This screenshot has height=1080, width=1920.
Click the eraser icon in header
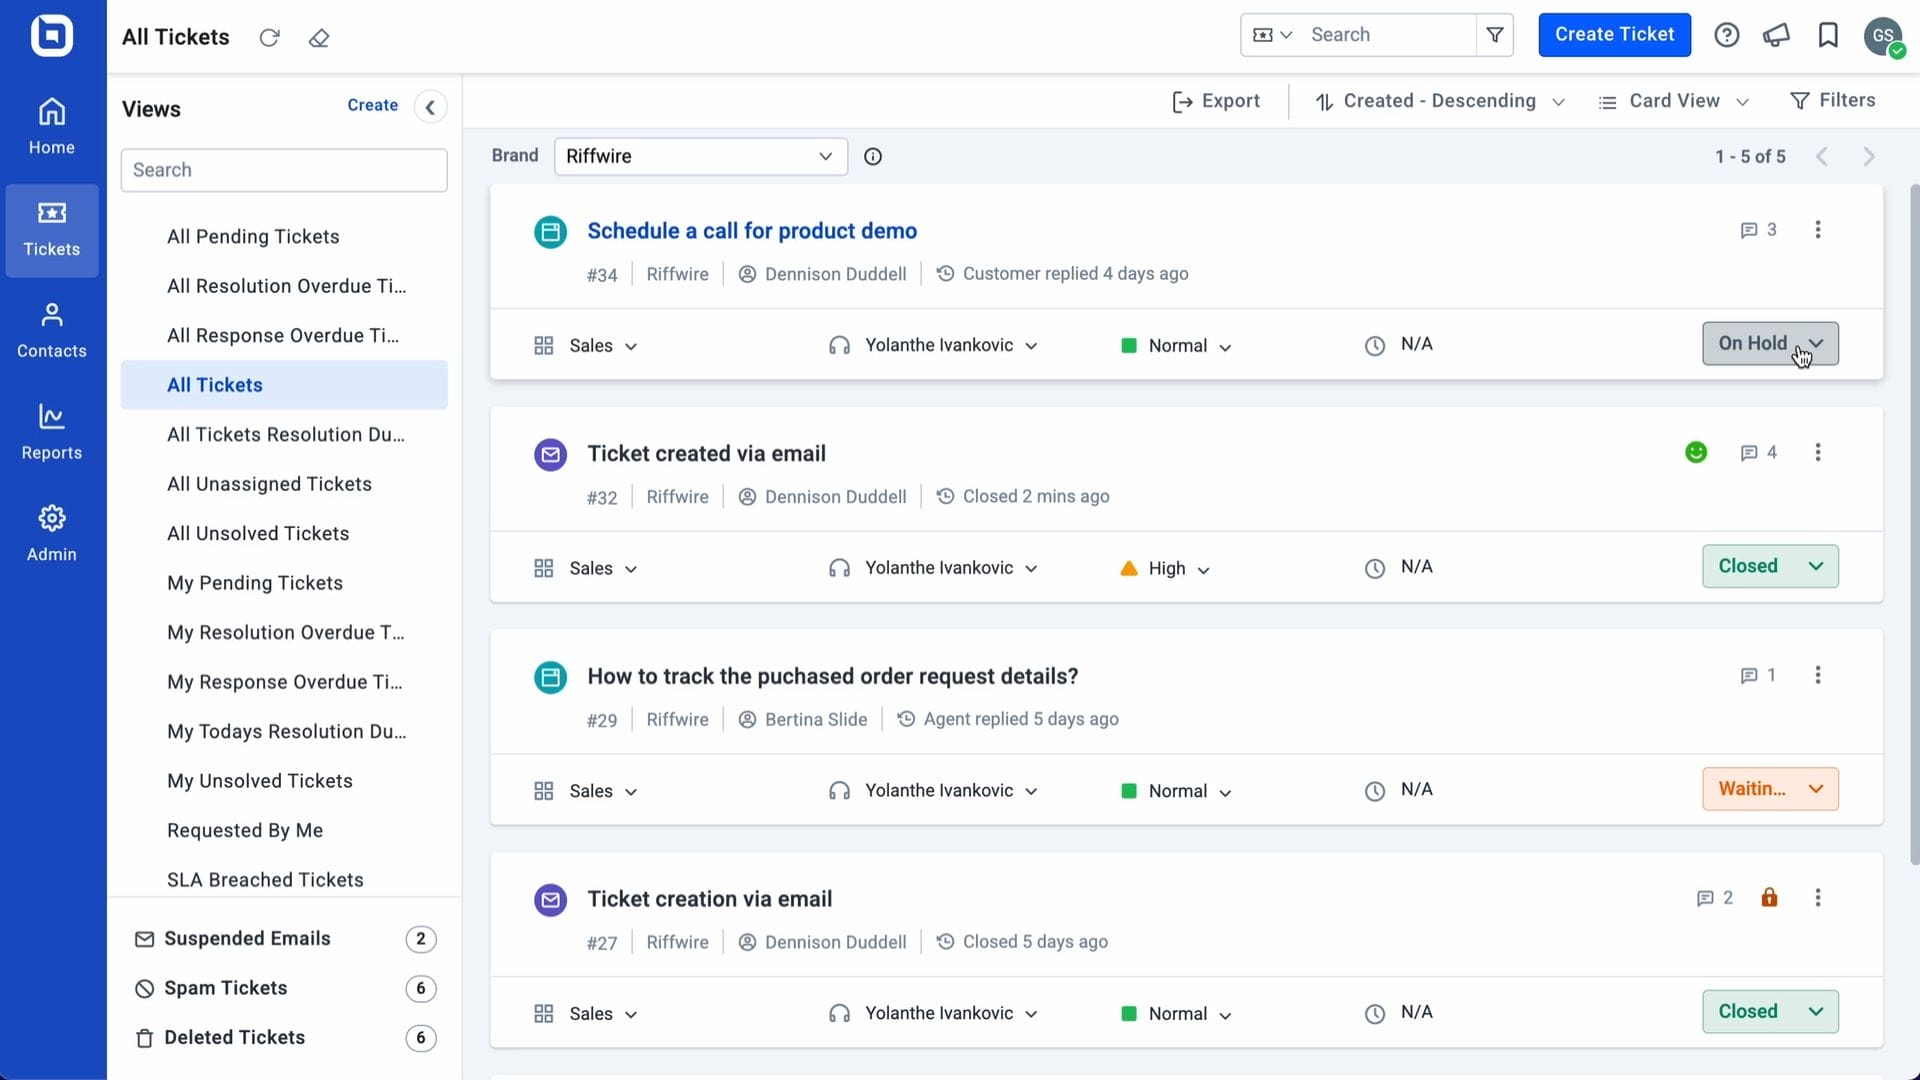pos(319,38)
